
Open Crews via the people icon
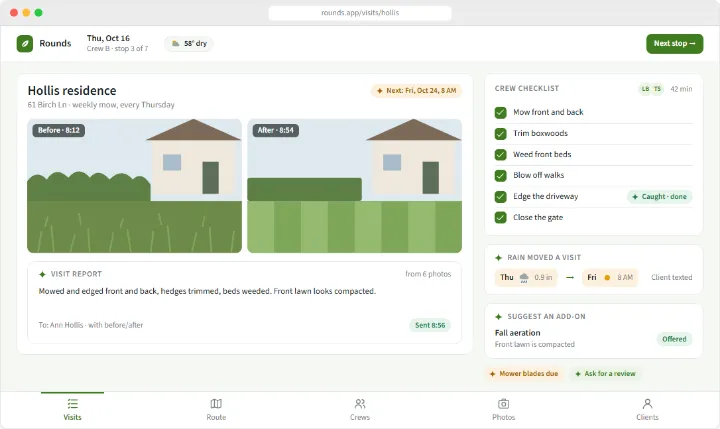click(360, 404)
